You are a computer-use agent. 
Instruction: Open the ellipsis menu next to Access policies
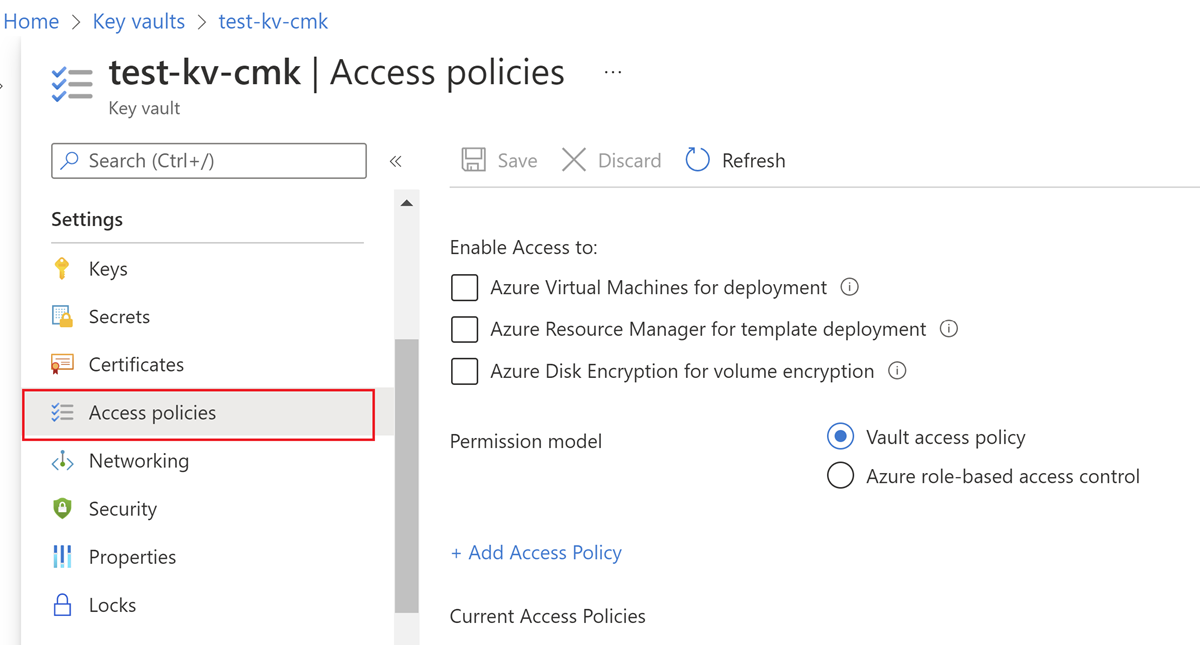[x=612, y=72]
